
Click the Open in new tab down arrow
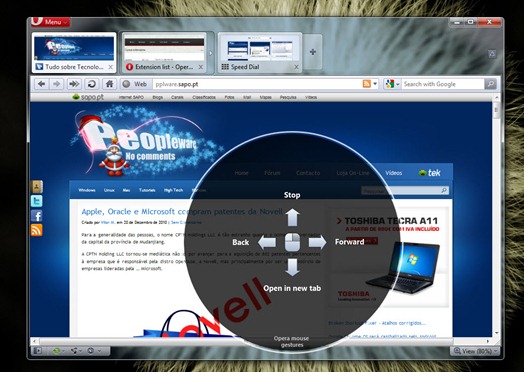(x=292, y=267)
